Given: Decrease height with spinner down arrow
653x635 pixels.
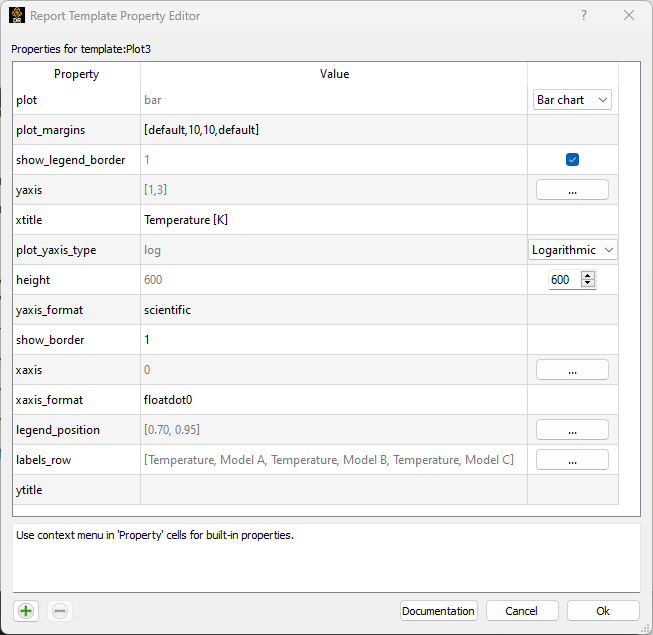Looking at the screenshot, I should pos(588,283).
